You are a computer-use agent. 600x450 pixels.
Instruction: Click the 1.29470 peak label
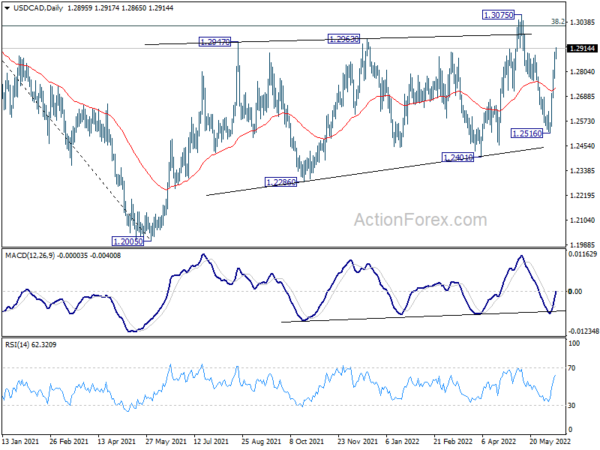(x=215, y=42)
